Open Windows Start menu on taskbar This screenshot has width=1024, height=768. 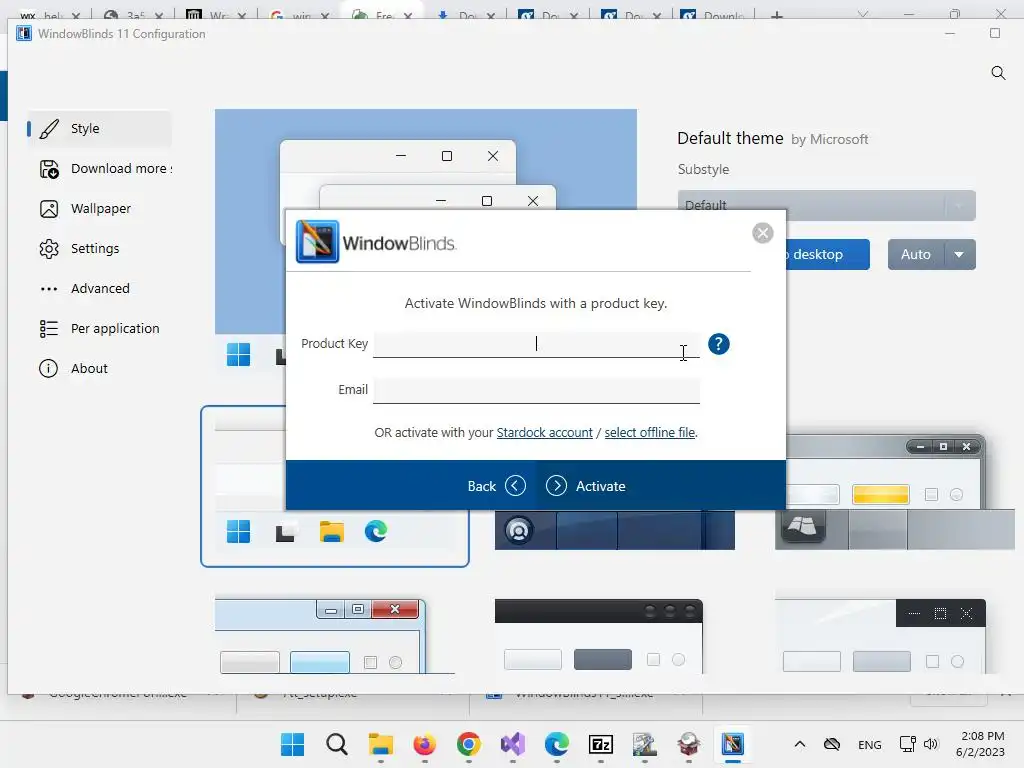[x=292, y=744]
